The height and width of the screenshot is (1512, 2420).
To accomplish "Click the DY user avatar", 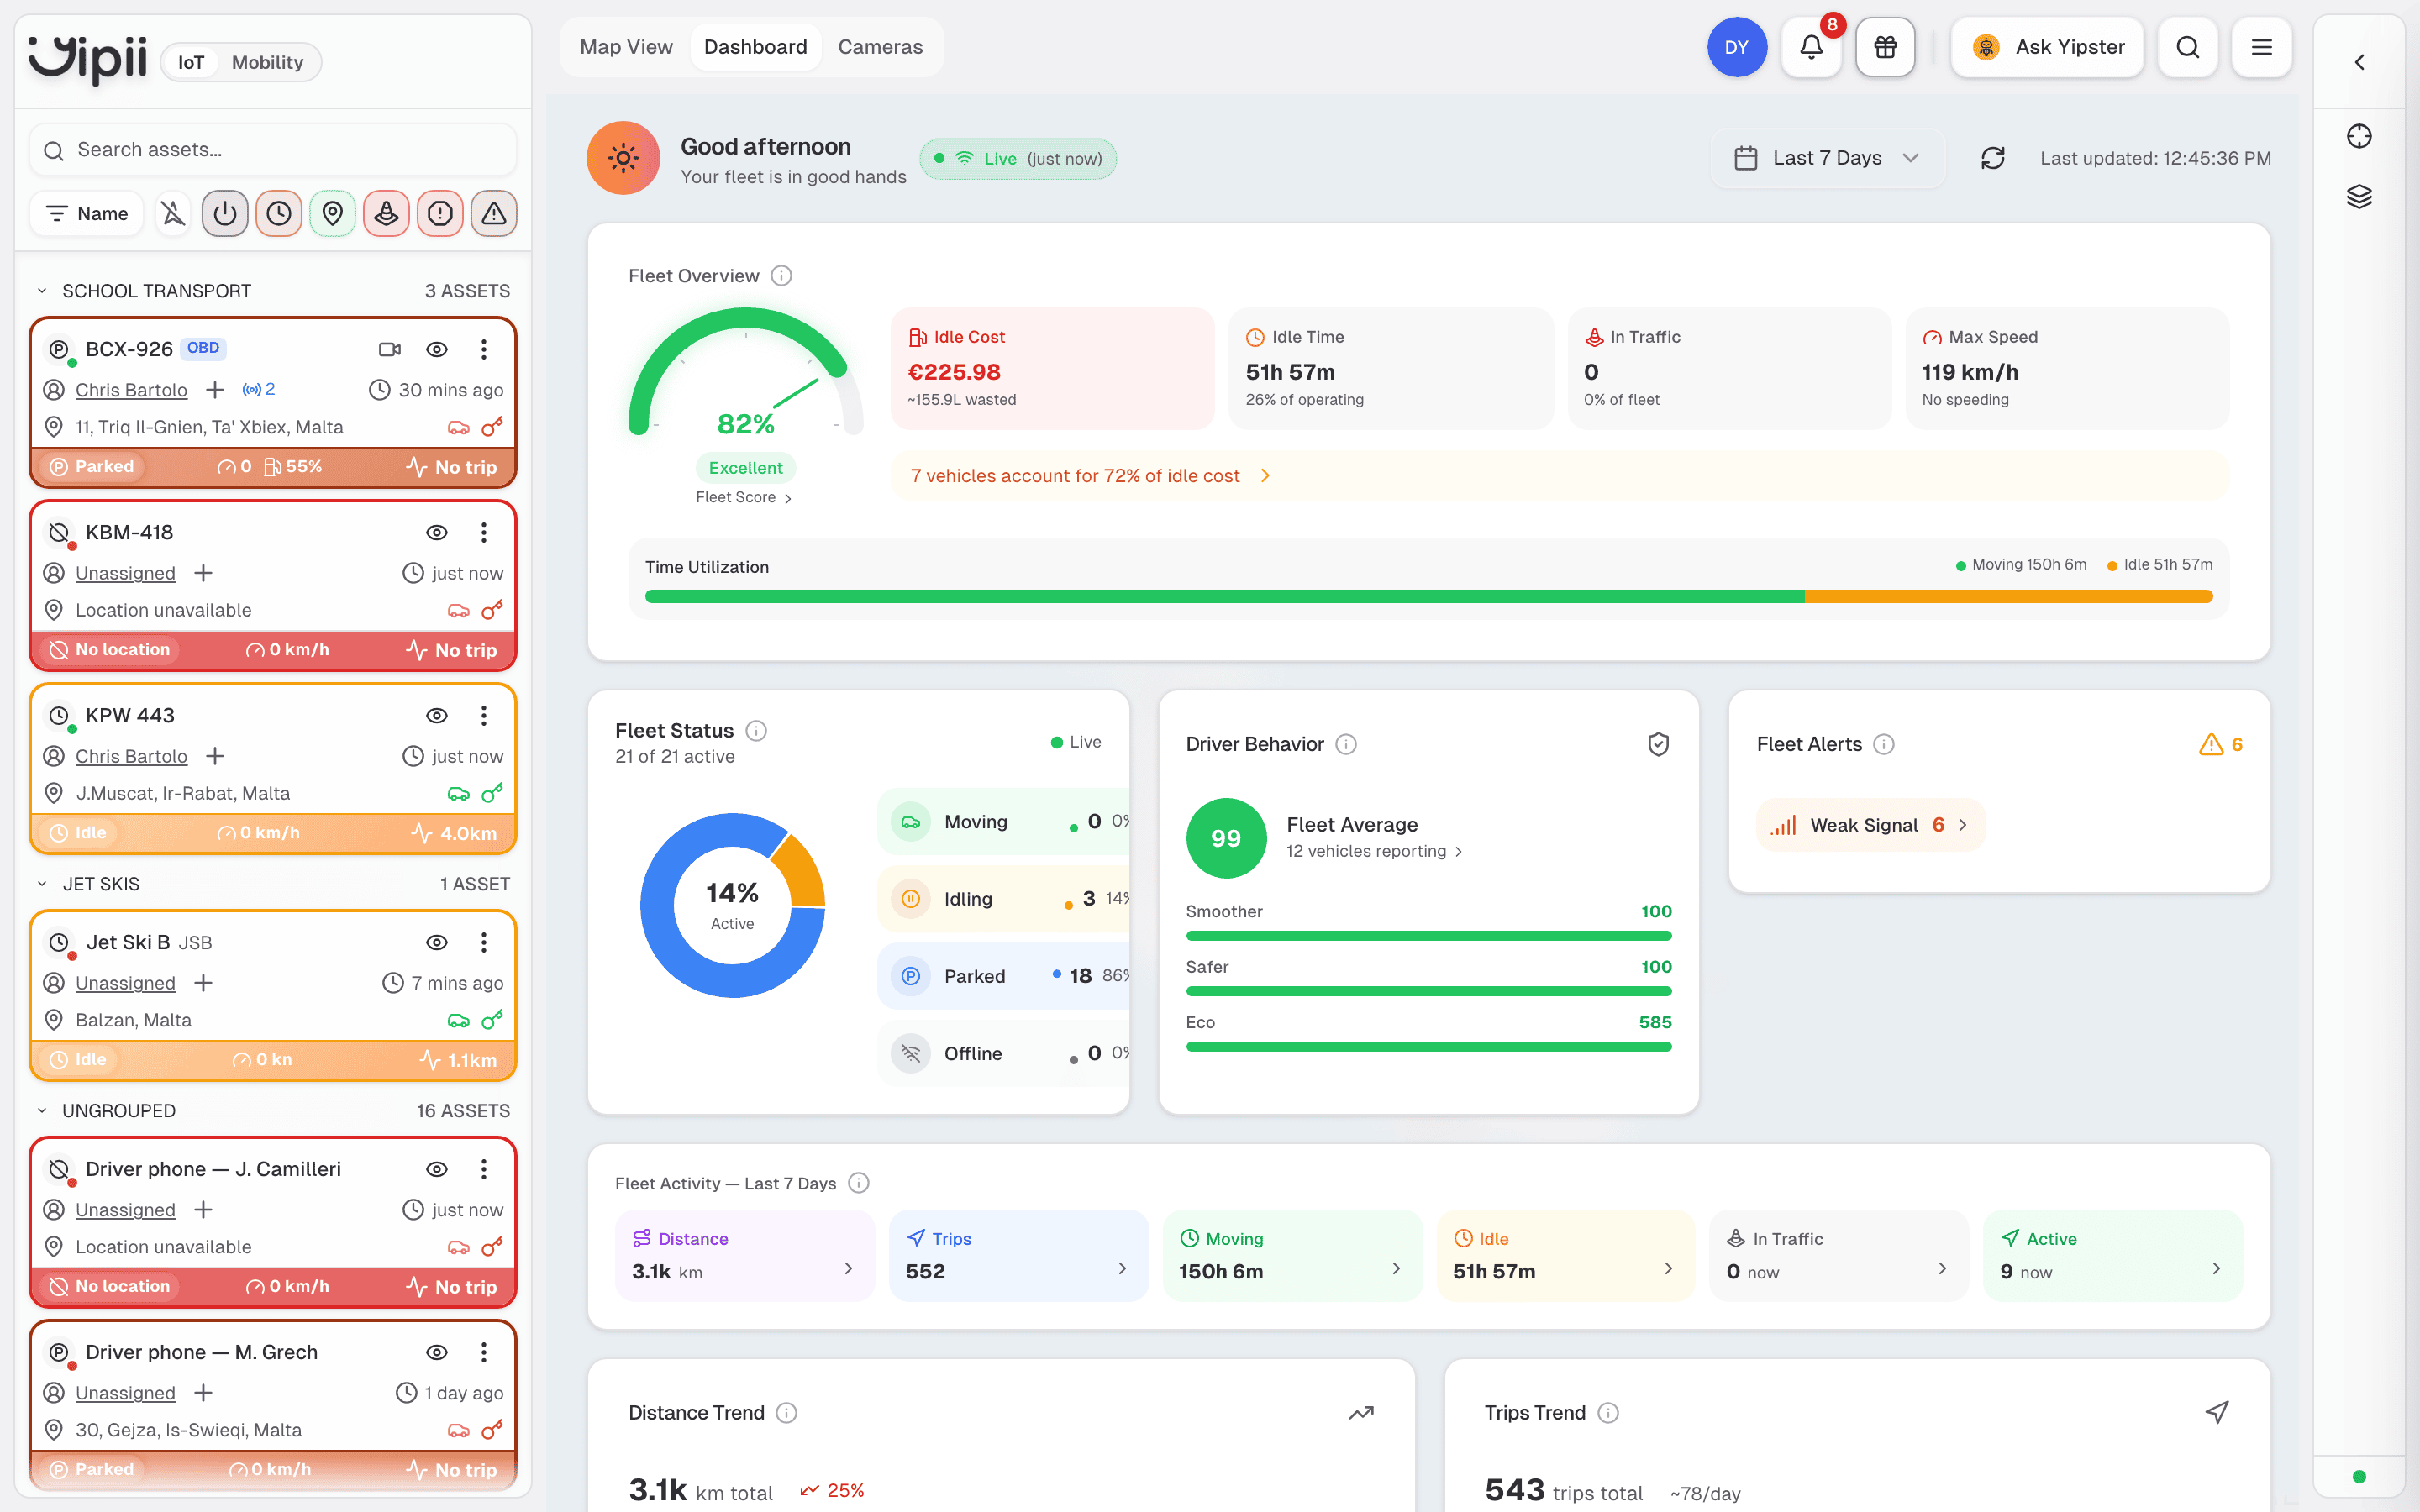I will (x=1737, y=47).
